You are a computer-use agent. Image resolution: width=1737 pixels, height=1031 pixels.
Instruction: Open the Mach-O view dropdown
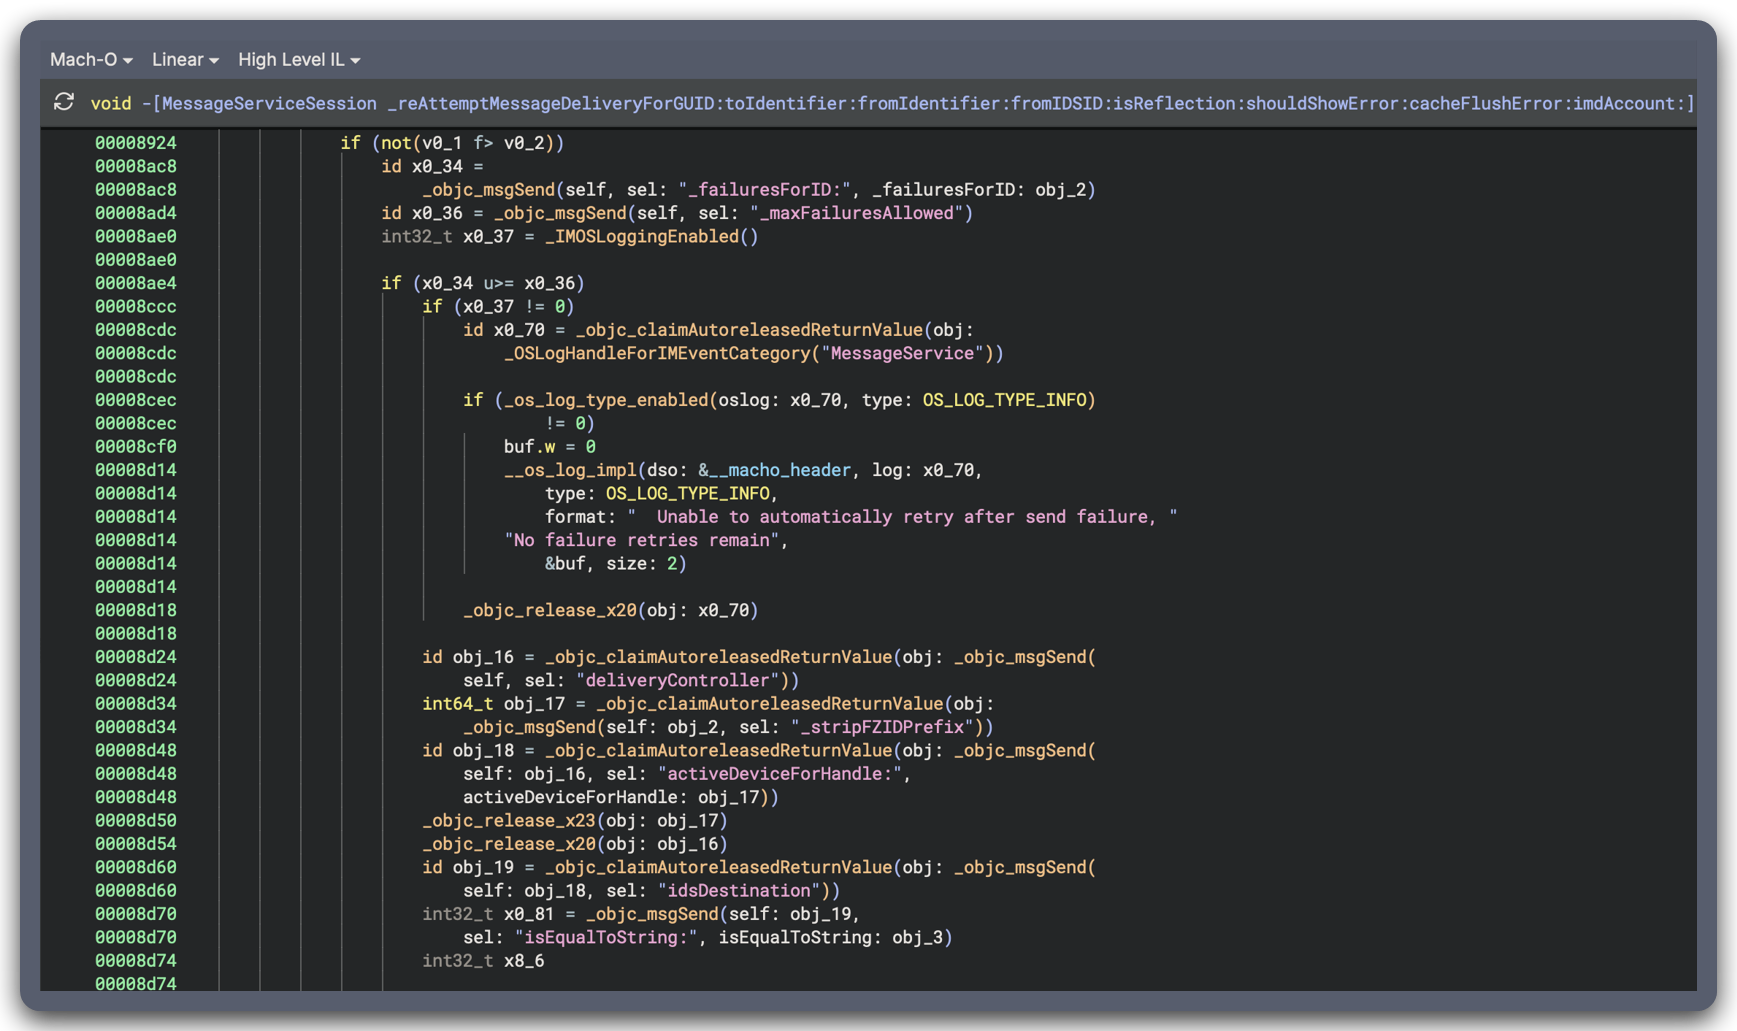coord(91,60)
